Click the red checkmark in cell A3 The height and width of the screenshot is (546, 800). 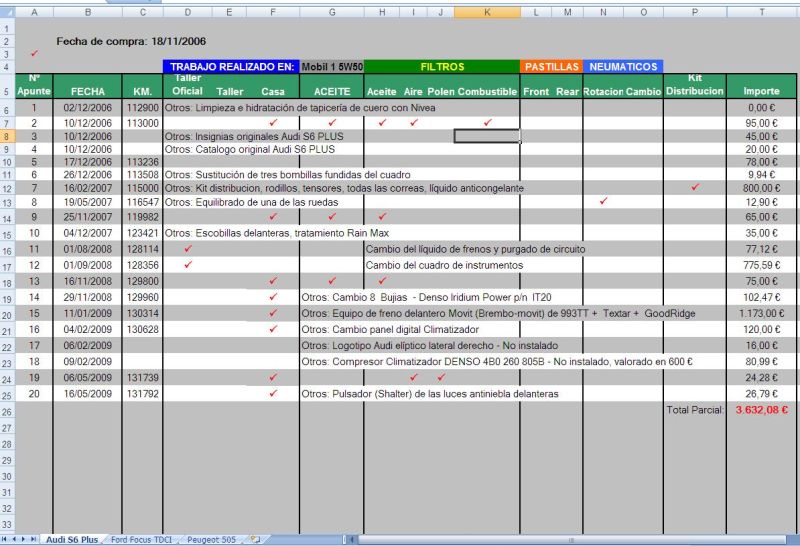34,53
